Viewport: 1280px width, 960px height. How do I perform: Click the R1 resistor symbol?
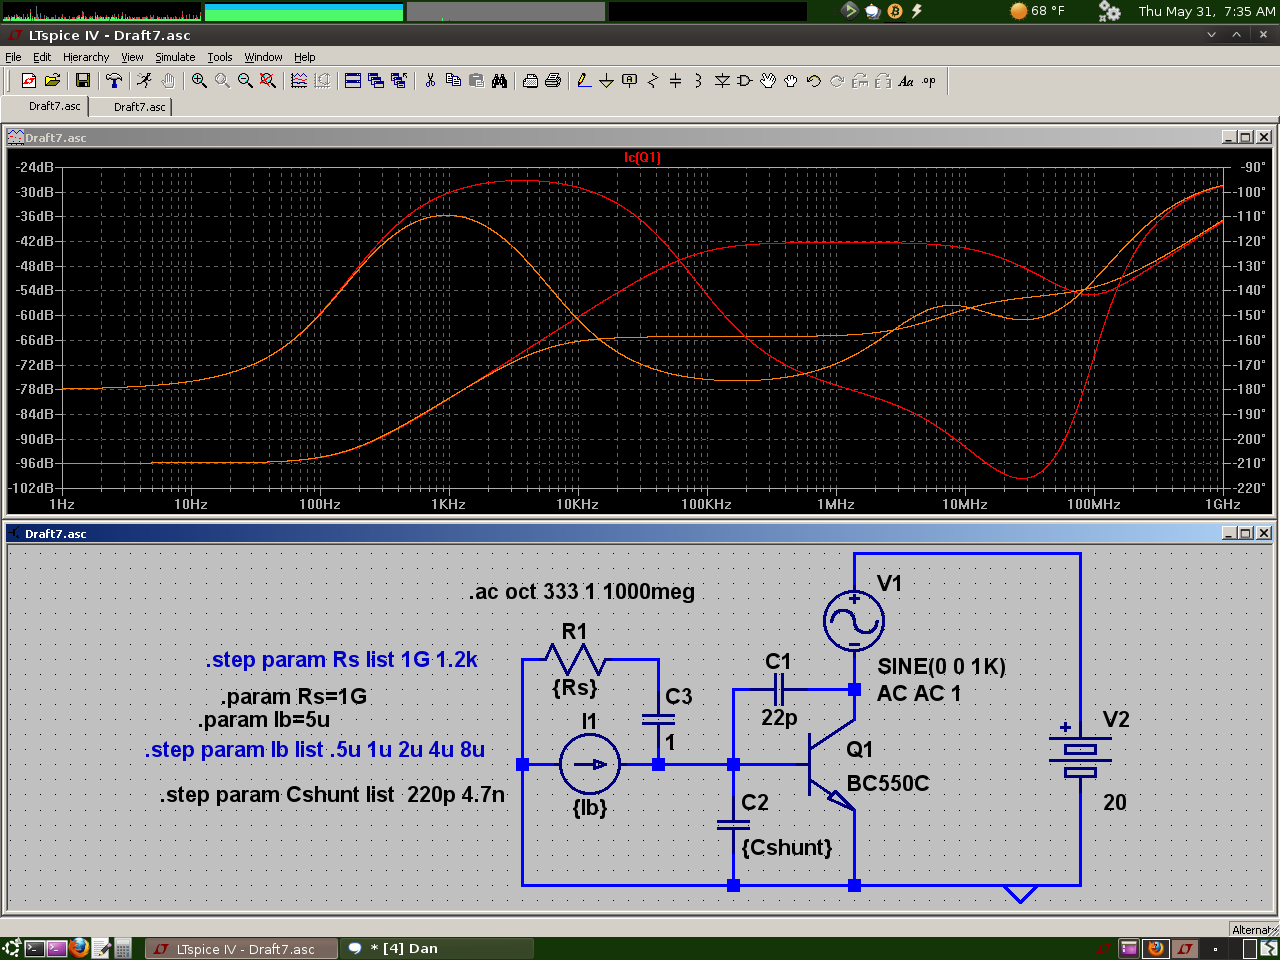pyautogui.click(x=575, y=659)
